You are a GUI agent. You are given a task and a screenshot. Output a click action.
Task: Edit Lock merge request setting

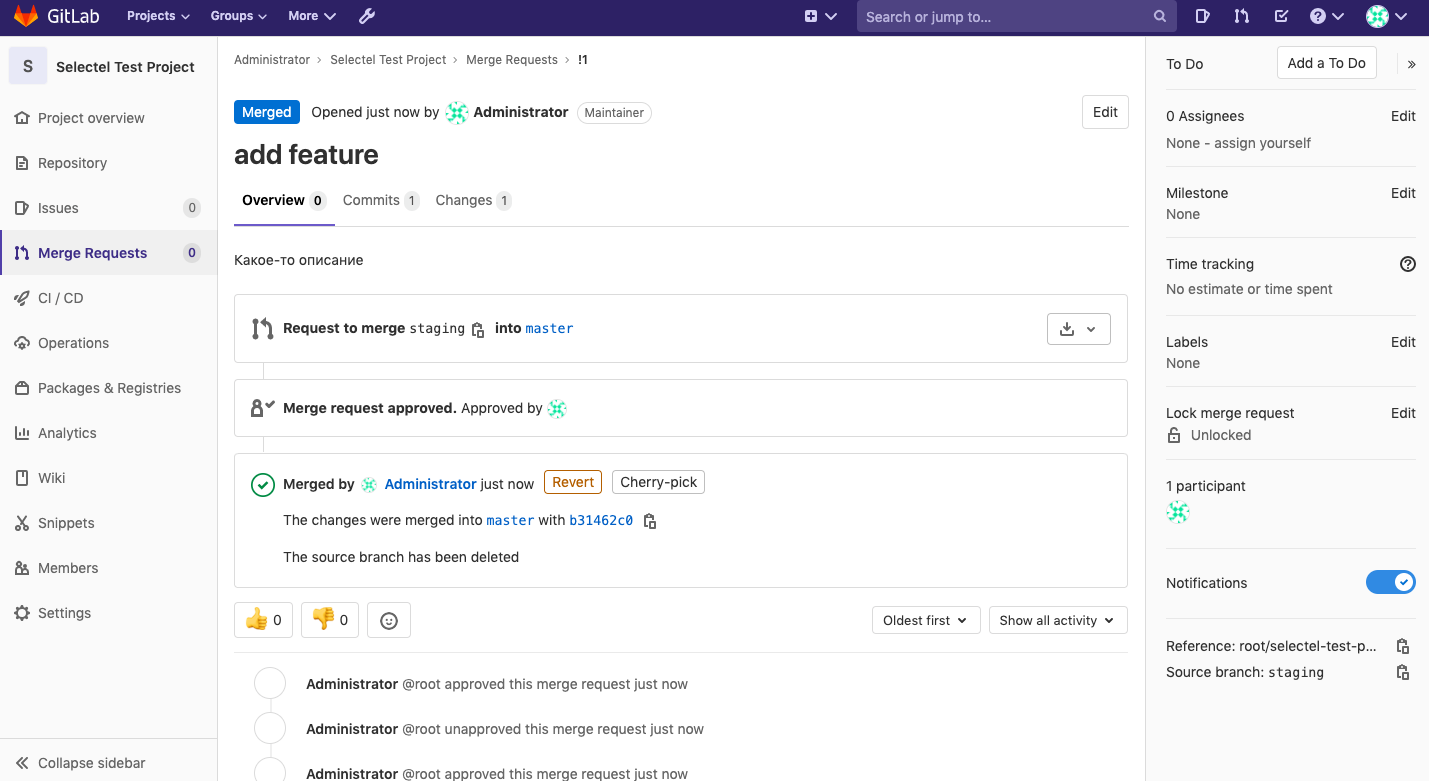[x=1403, y=413]
